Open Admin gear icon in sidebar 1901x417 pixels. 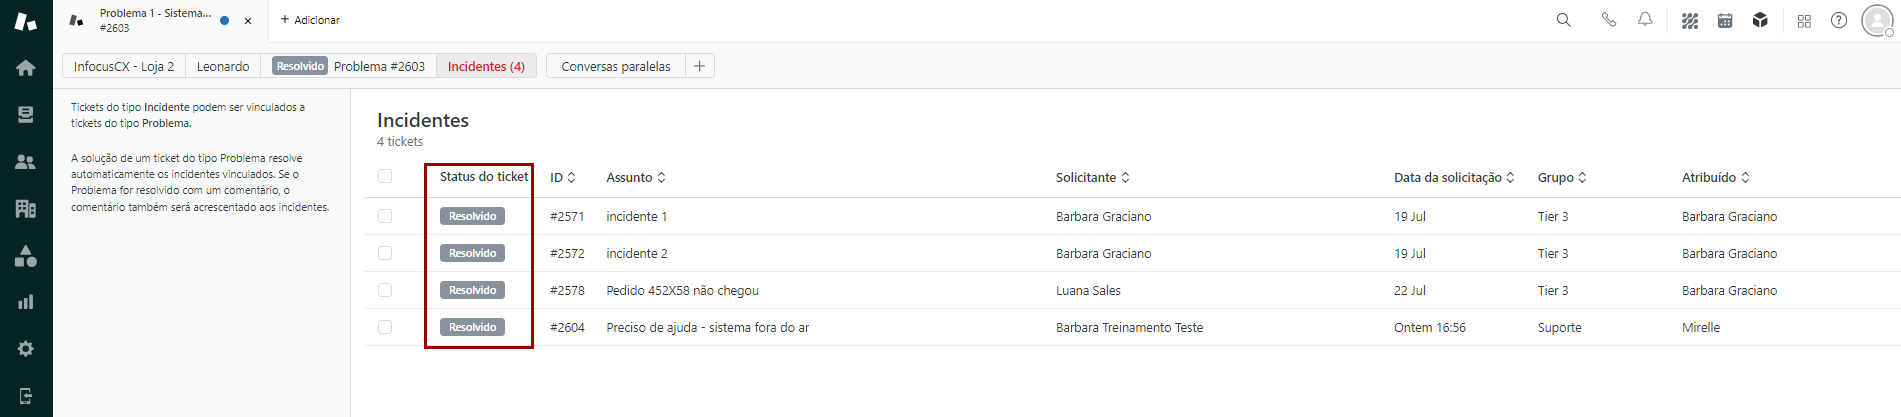click(x=26, y=349)
